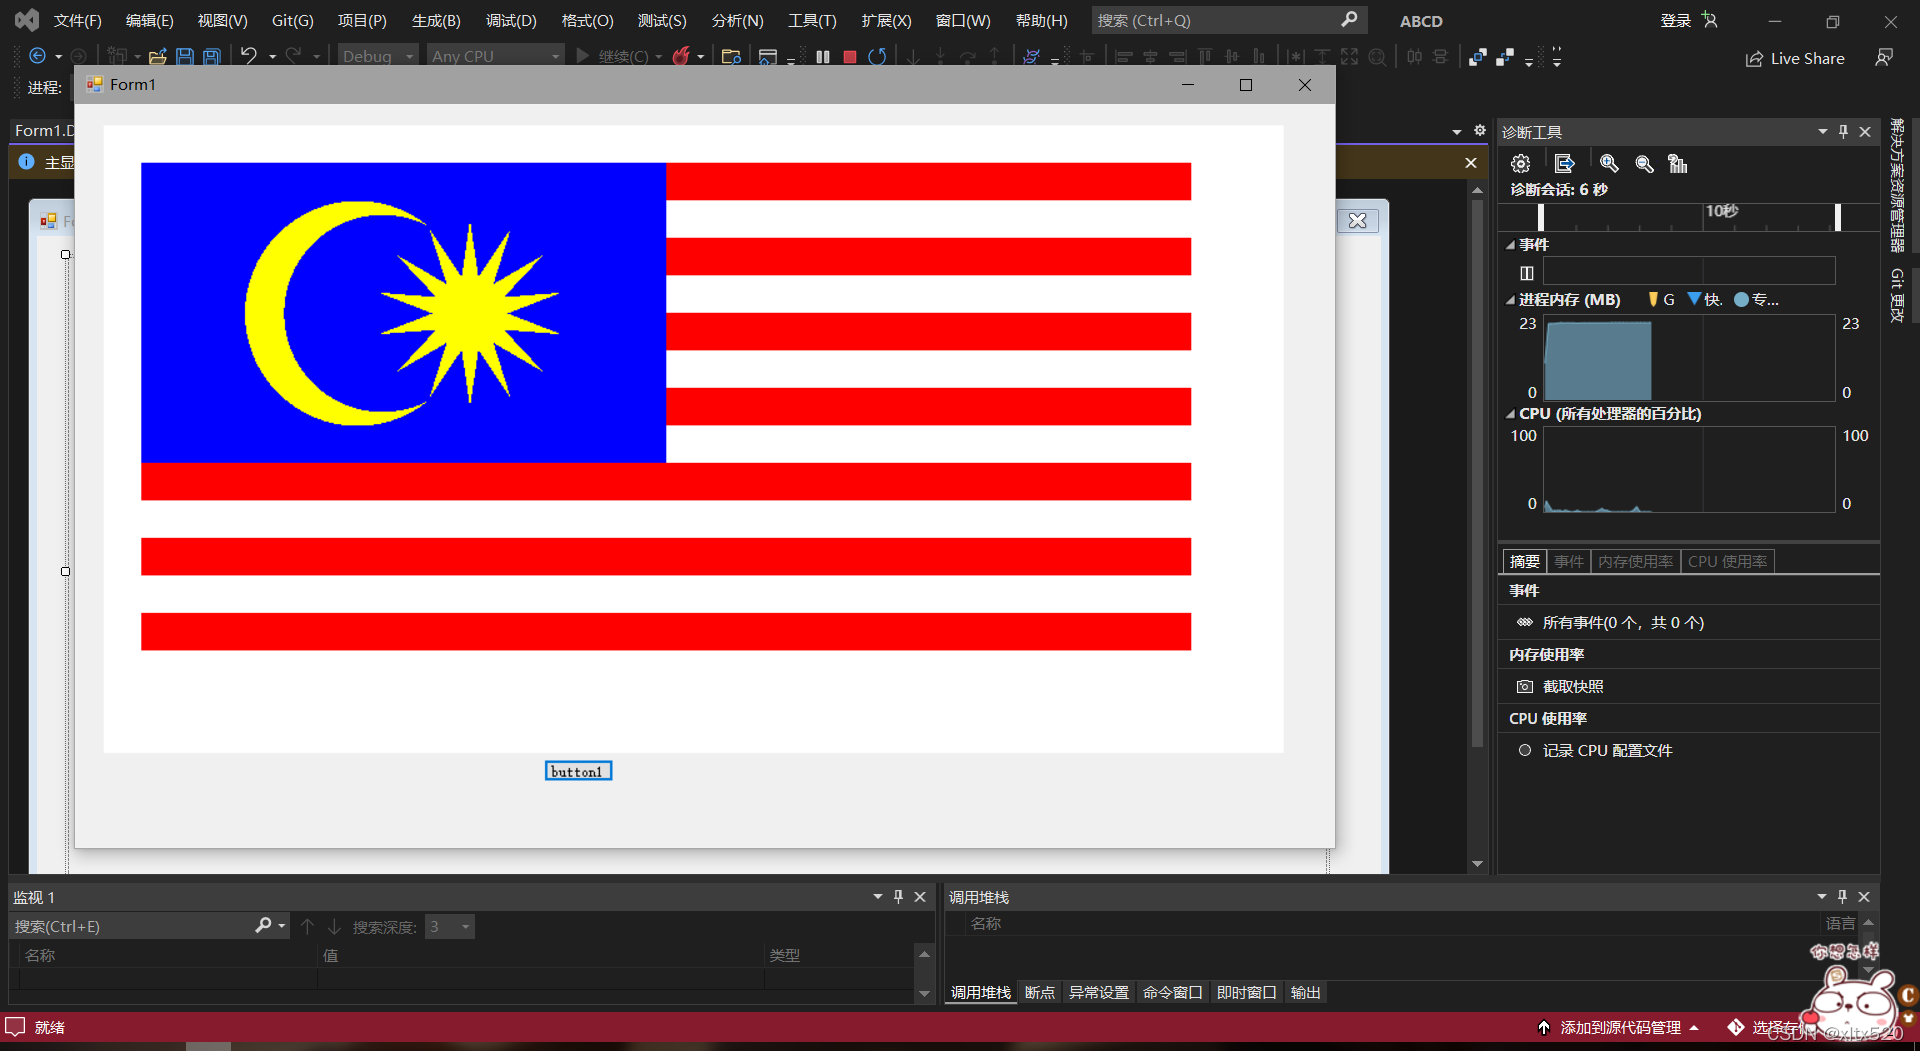Click the send to back icon
Image resolution: width=1920 pixels, height=1051 pixels.
1505,57
